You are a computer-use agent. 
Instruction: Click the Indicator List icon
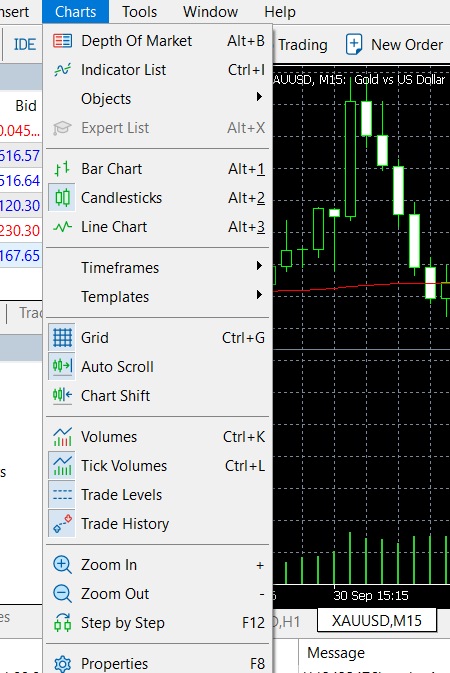62,70
